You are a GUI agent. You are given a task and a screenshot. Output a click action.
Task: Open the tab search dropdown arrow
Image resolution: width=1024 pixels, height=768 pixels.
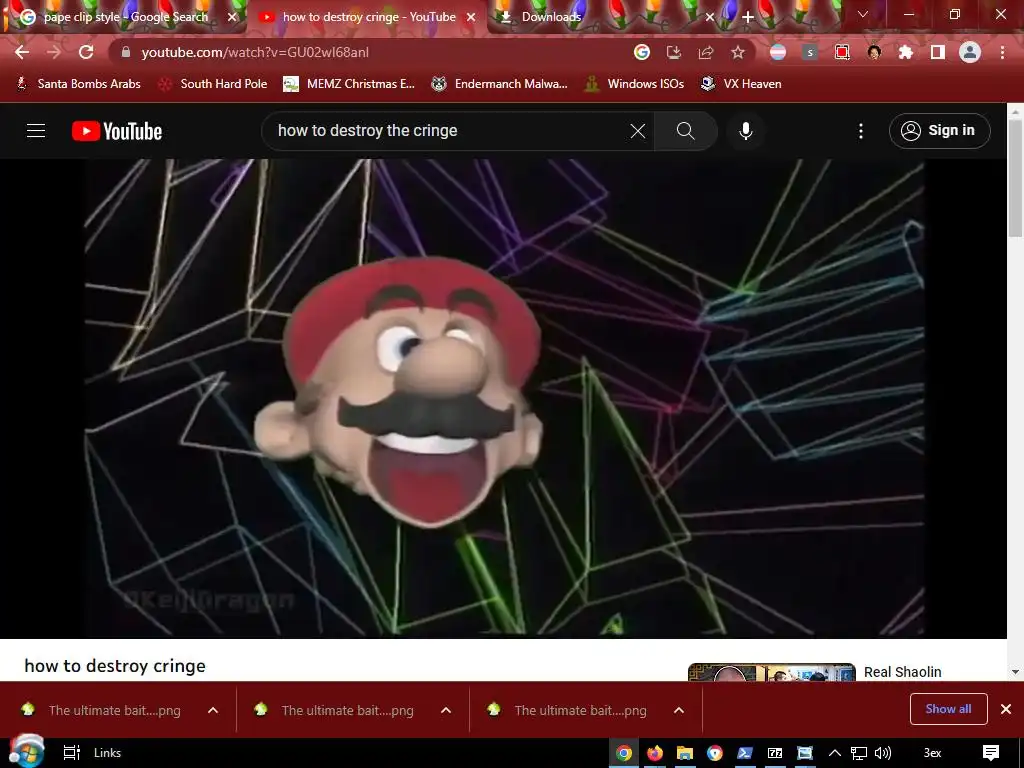pos(863,14)
